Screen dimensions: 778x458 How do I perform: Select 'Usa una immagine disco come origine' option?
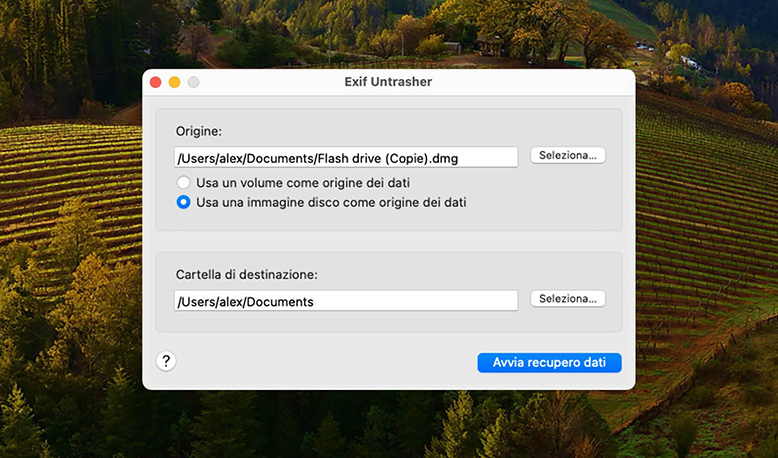tap(184, 202)
